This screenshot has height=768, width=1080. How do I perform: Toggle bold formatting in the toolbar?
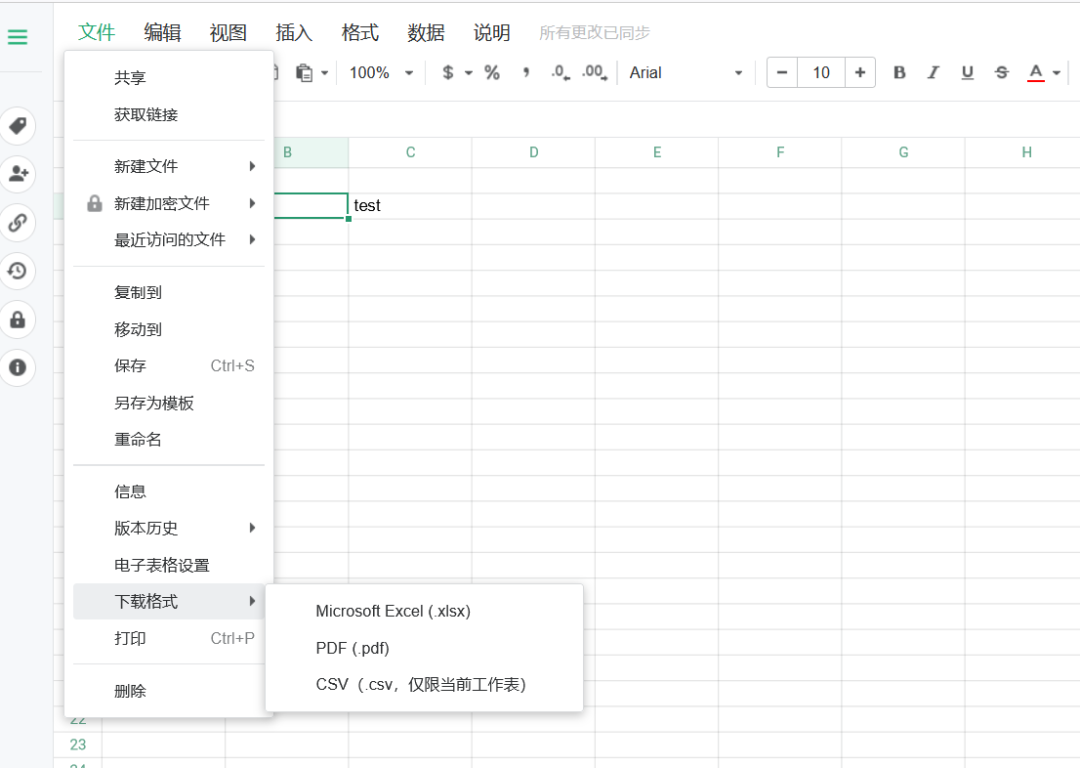point(899,72)
